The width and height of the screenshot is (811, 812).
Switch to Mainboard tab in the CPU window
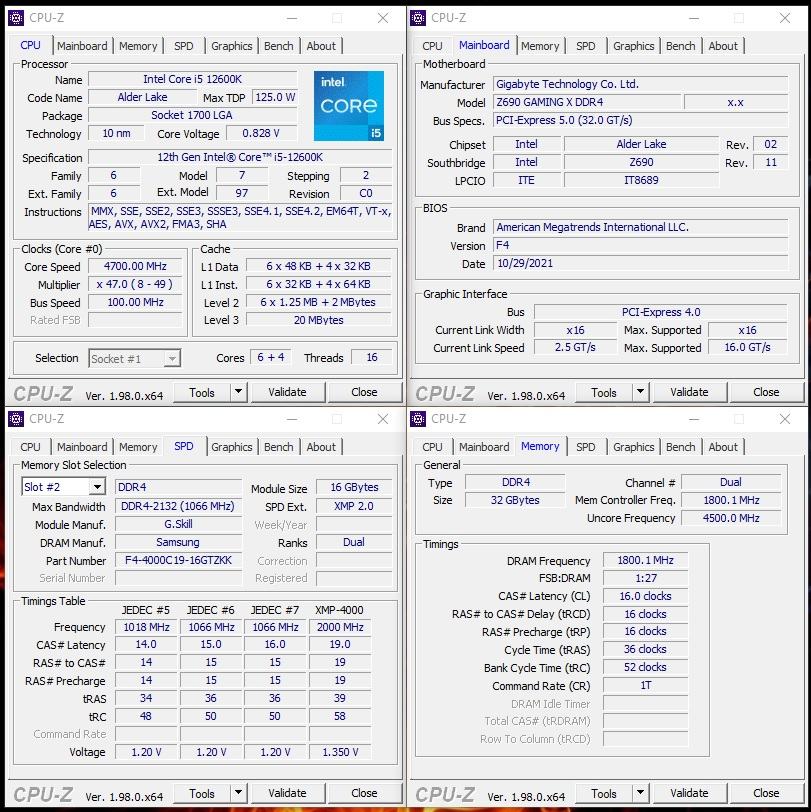pos(82,46)
